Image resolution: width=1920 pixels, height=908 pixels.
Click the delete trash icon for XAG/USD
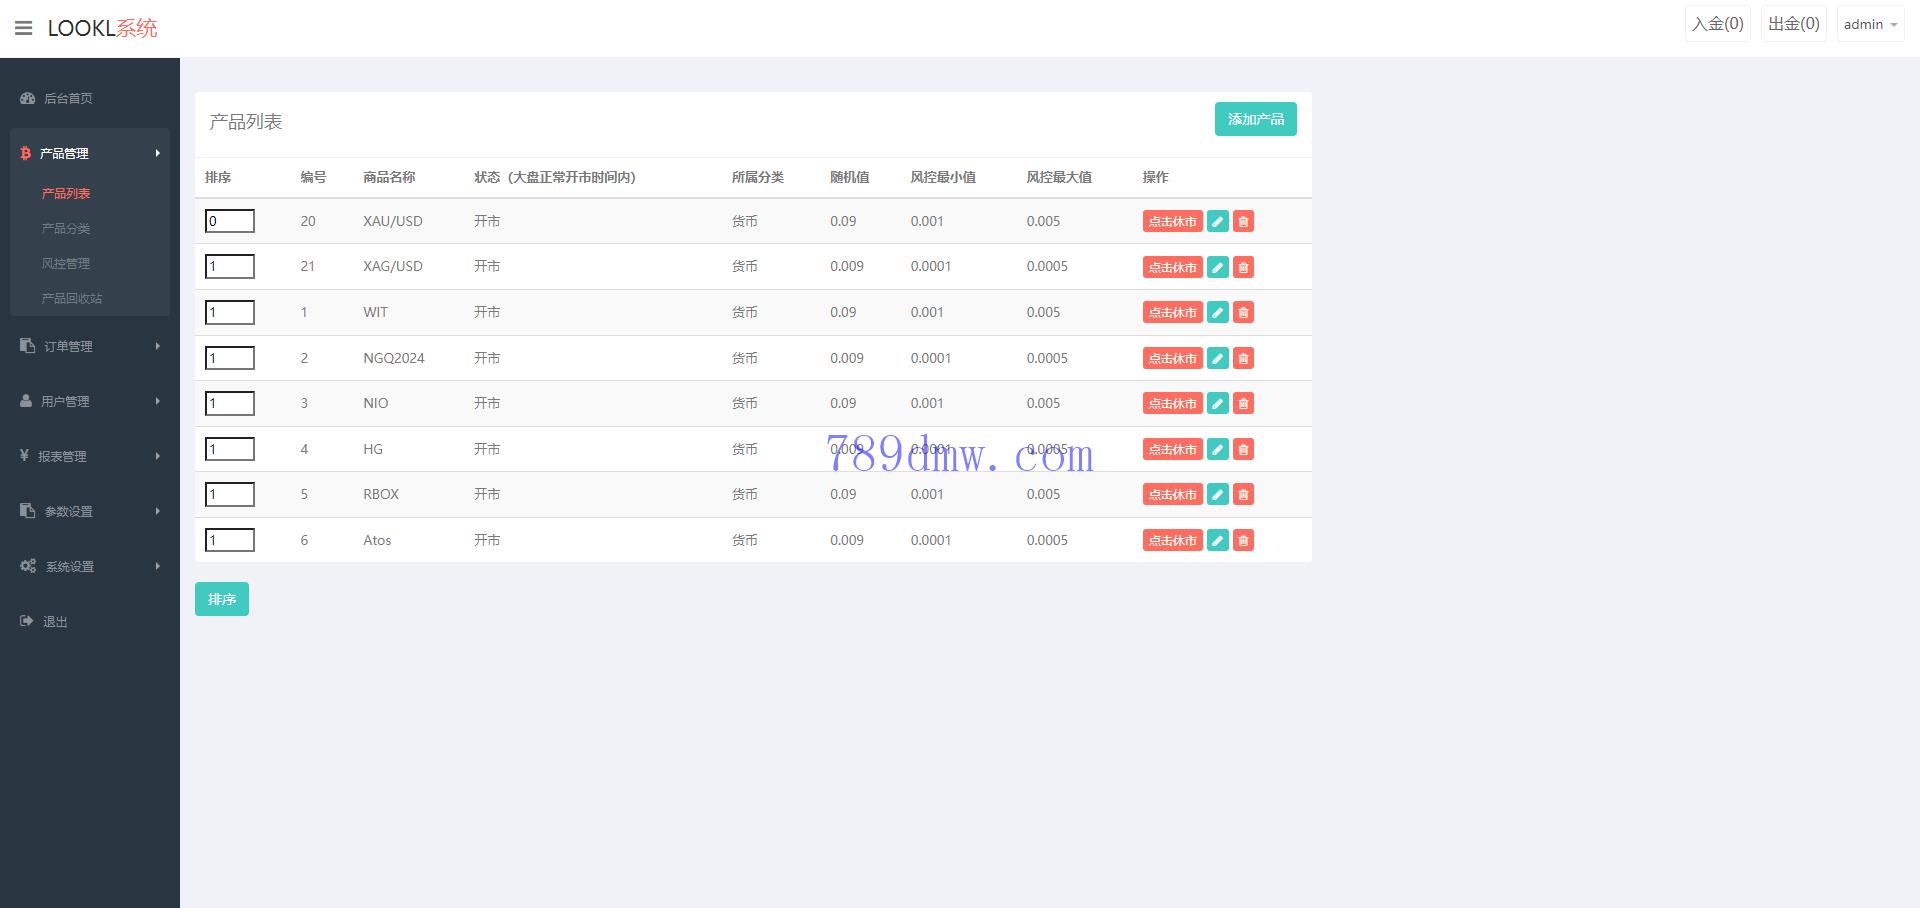pyautogui.click(x=1243, y=267)
